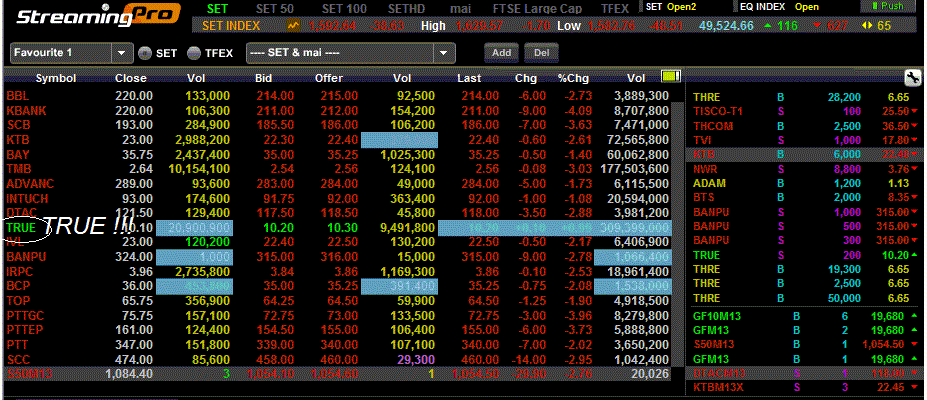Select the S50M13 futures row
Screen dimensions: 927x400
click(x=337, y=373)
